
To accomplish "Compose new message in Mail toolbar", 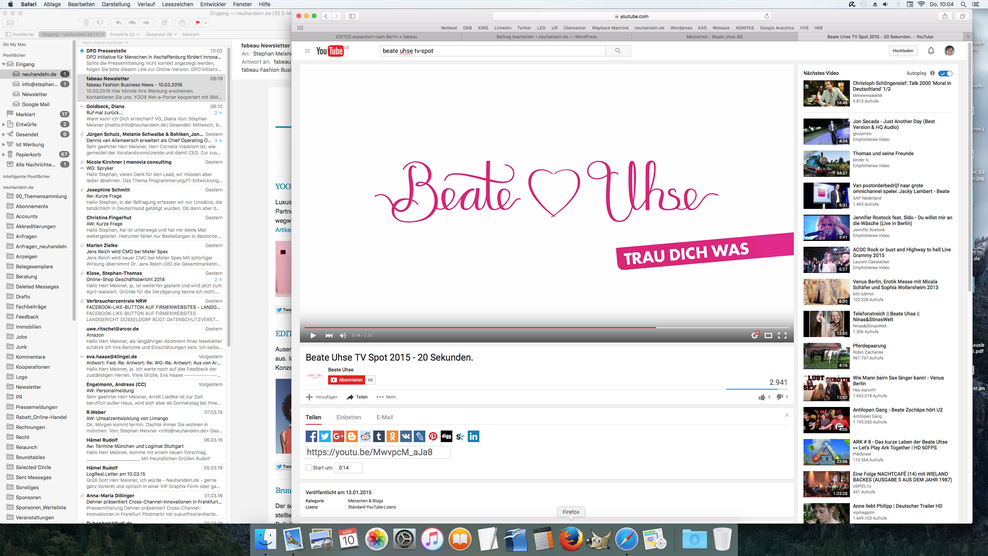I will click(x=164, y=23).
